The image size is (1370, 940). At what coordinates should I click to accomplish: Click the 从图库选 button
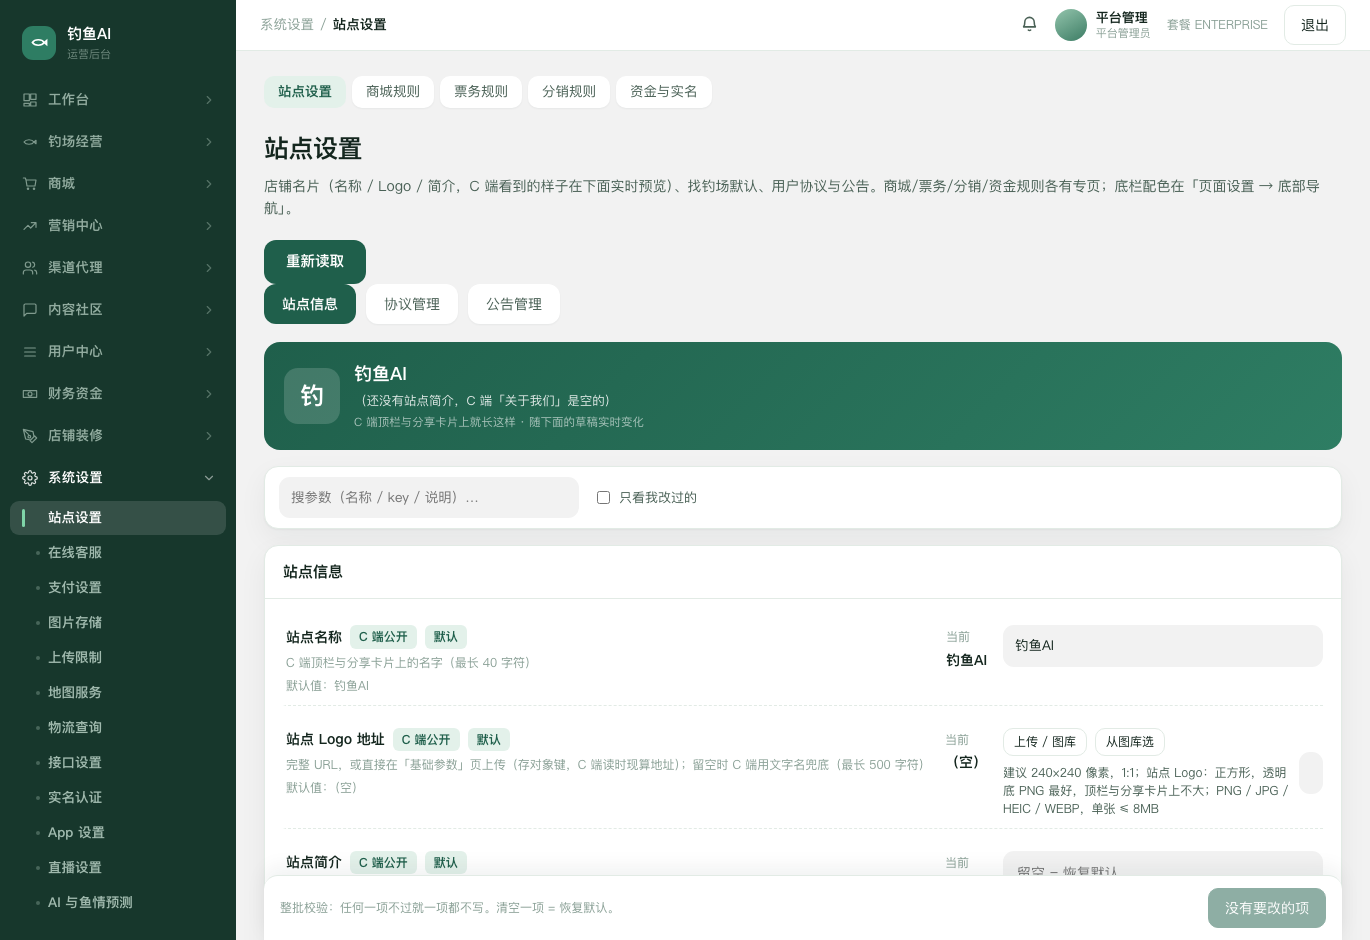click(x=1130, y=742)
